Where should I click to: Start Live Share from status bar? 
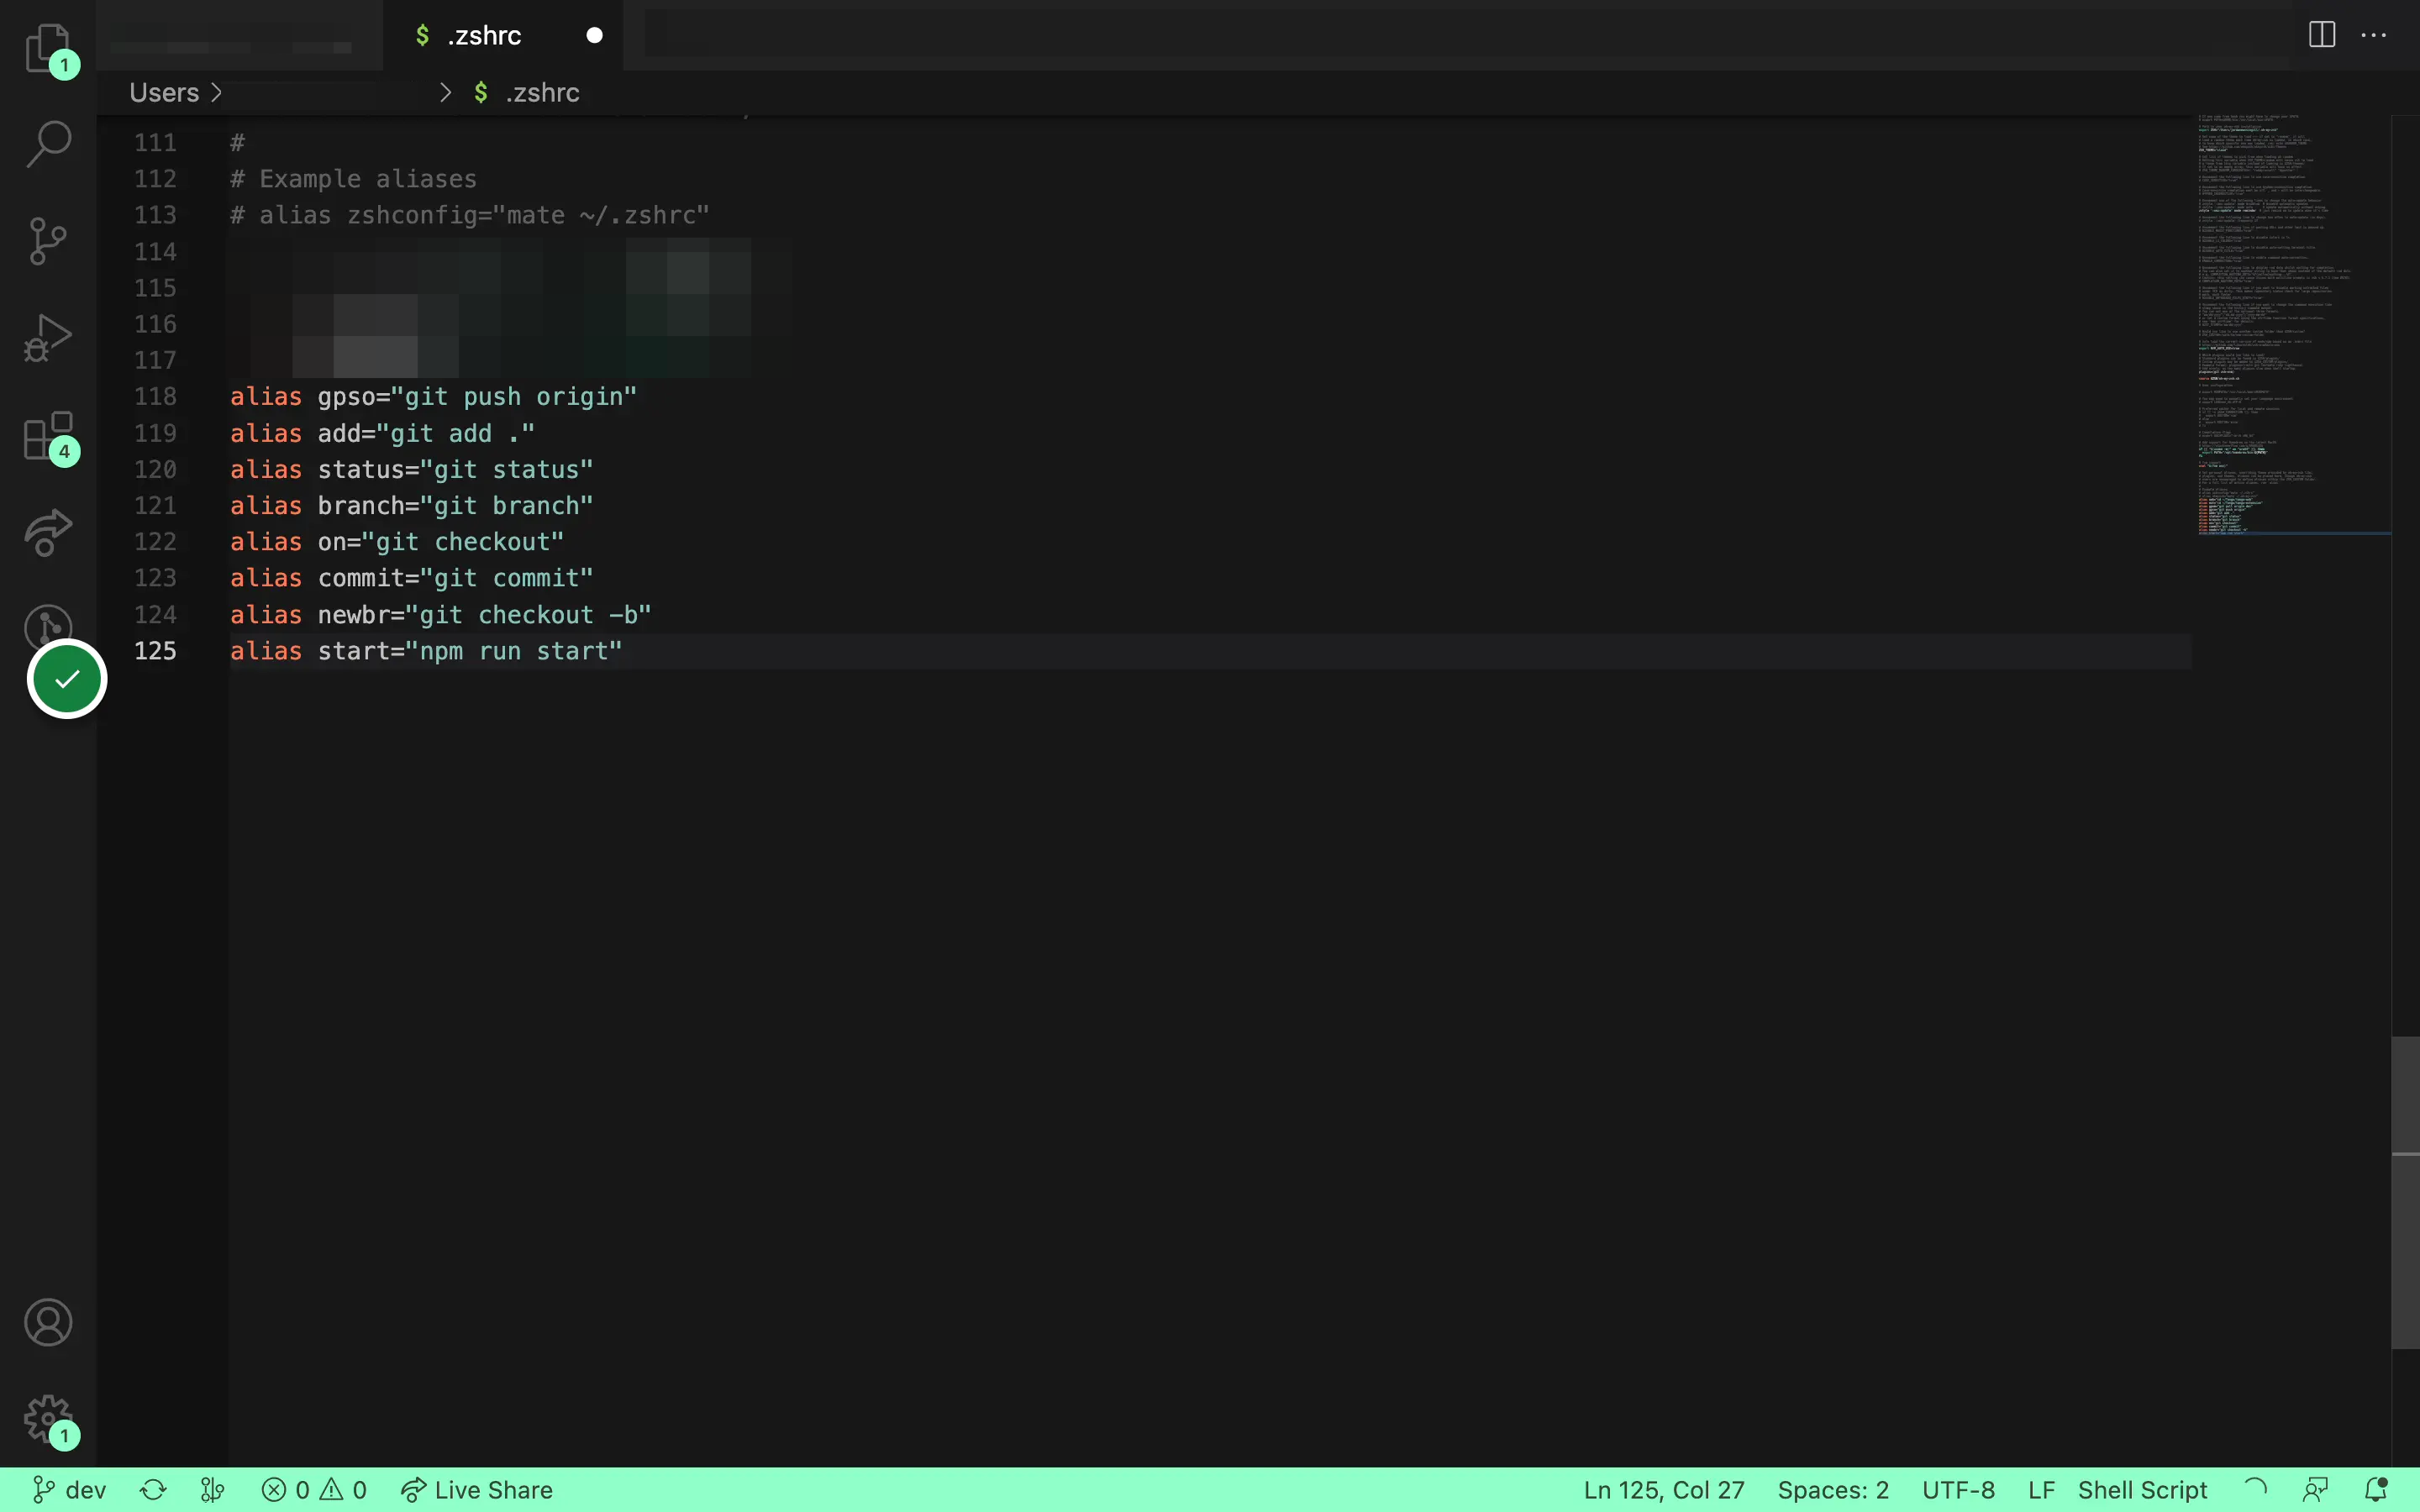(476, 1490)
